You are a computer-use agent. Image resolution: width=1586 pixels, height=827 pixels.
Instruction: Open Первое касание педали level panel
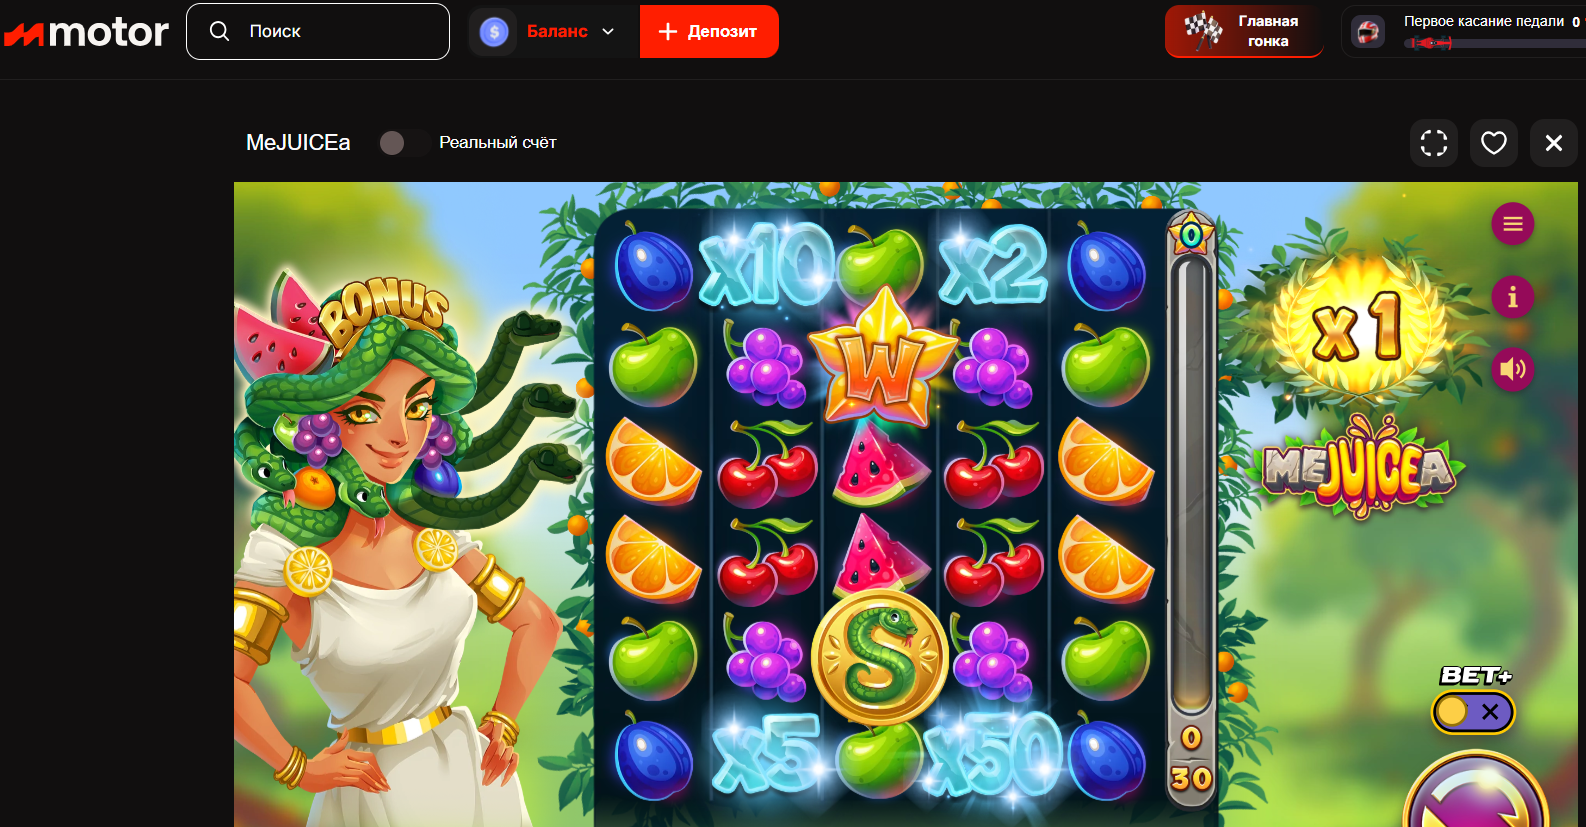click(1464, 31)
